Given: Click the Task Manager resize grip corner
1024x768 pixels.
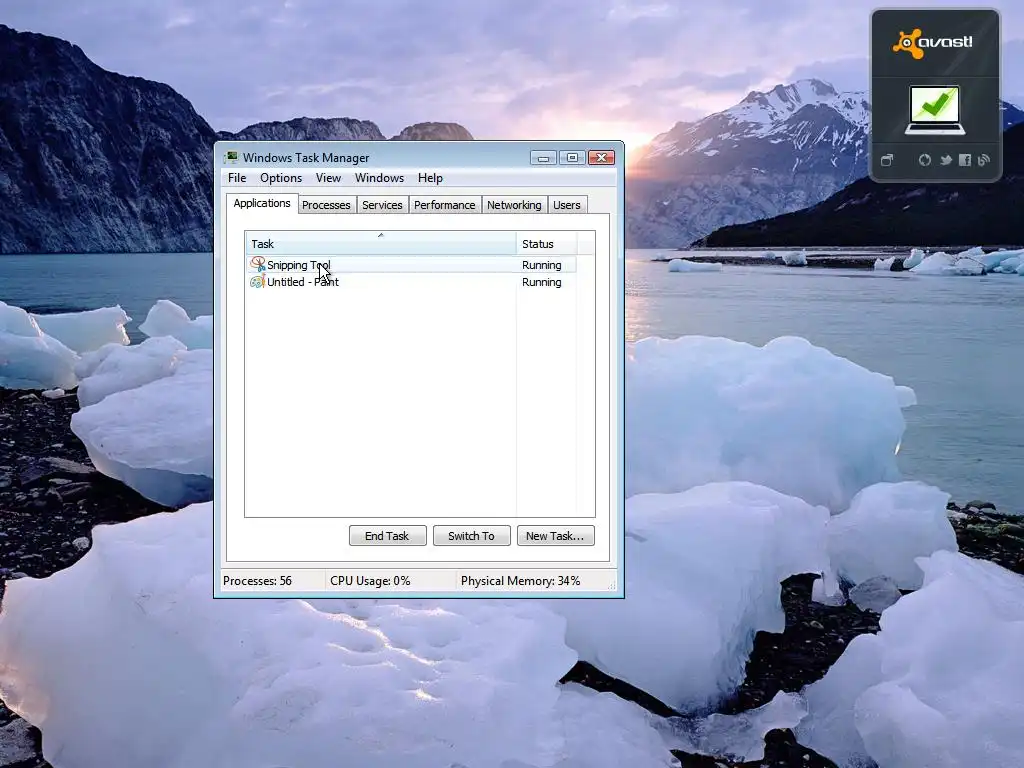Looking at the screenshot, I should pos(612,586).
